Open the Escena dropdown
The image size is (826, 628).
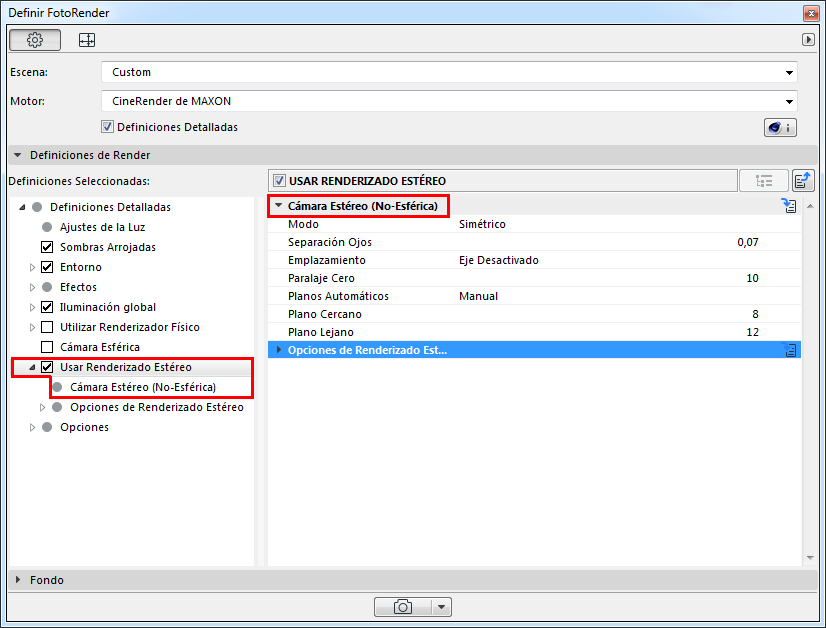click(x=449, y=72)
